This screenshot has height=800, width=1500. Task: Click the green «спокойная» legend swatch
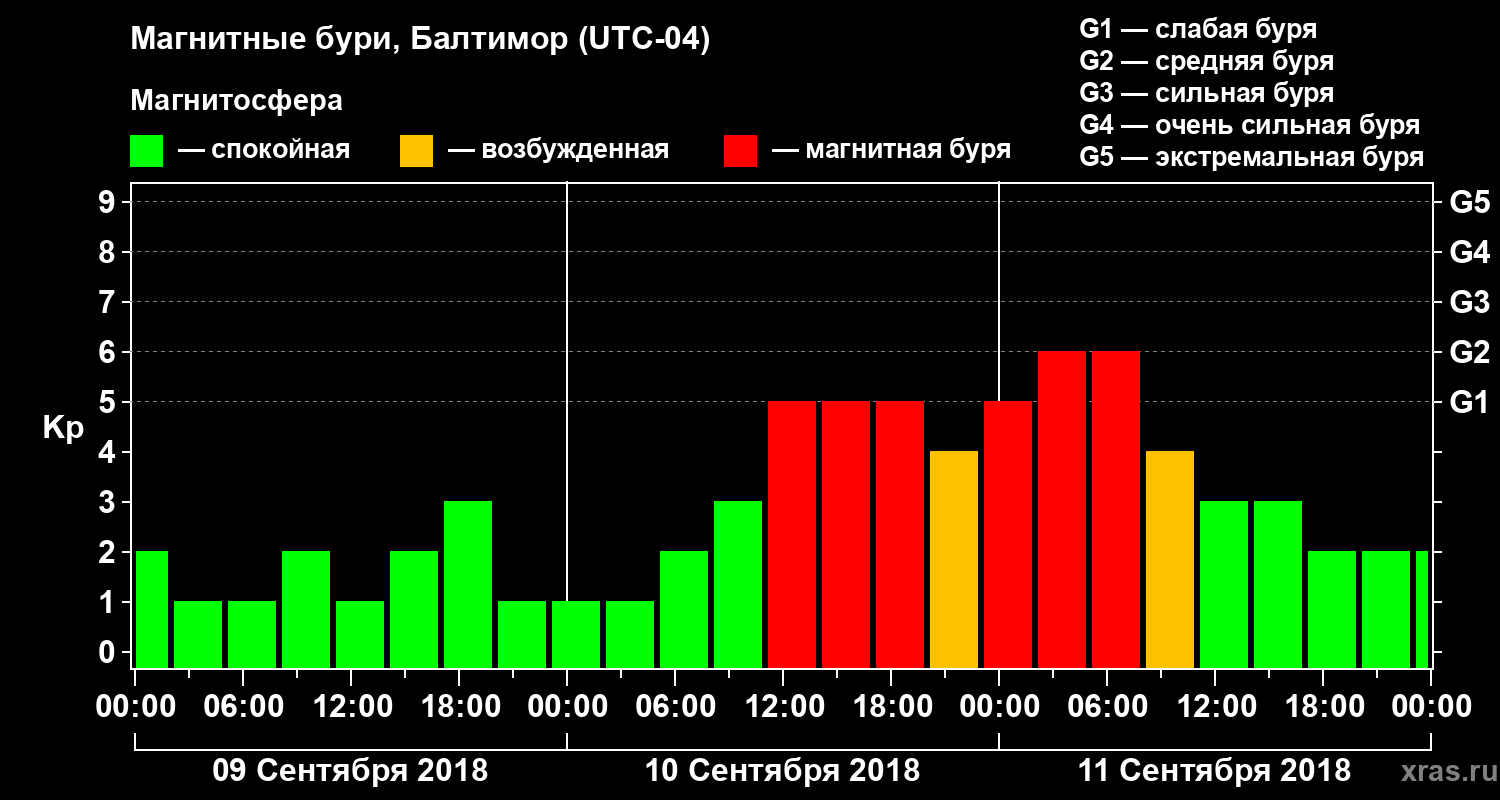click(146, 151)
